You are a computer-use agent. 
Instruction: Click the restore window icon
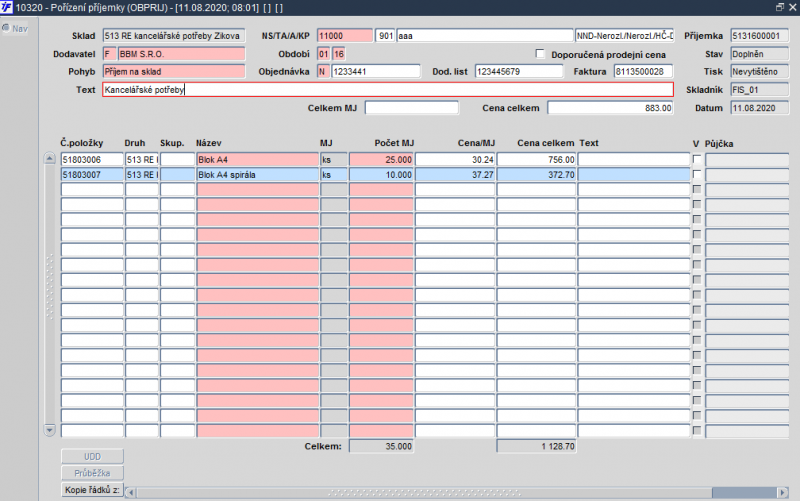coord(780,7)
